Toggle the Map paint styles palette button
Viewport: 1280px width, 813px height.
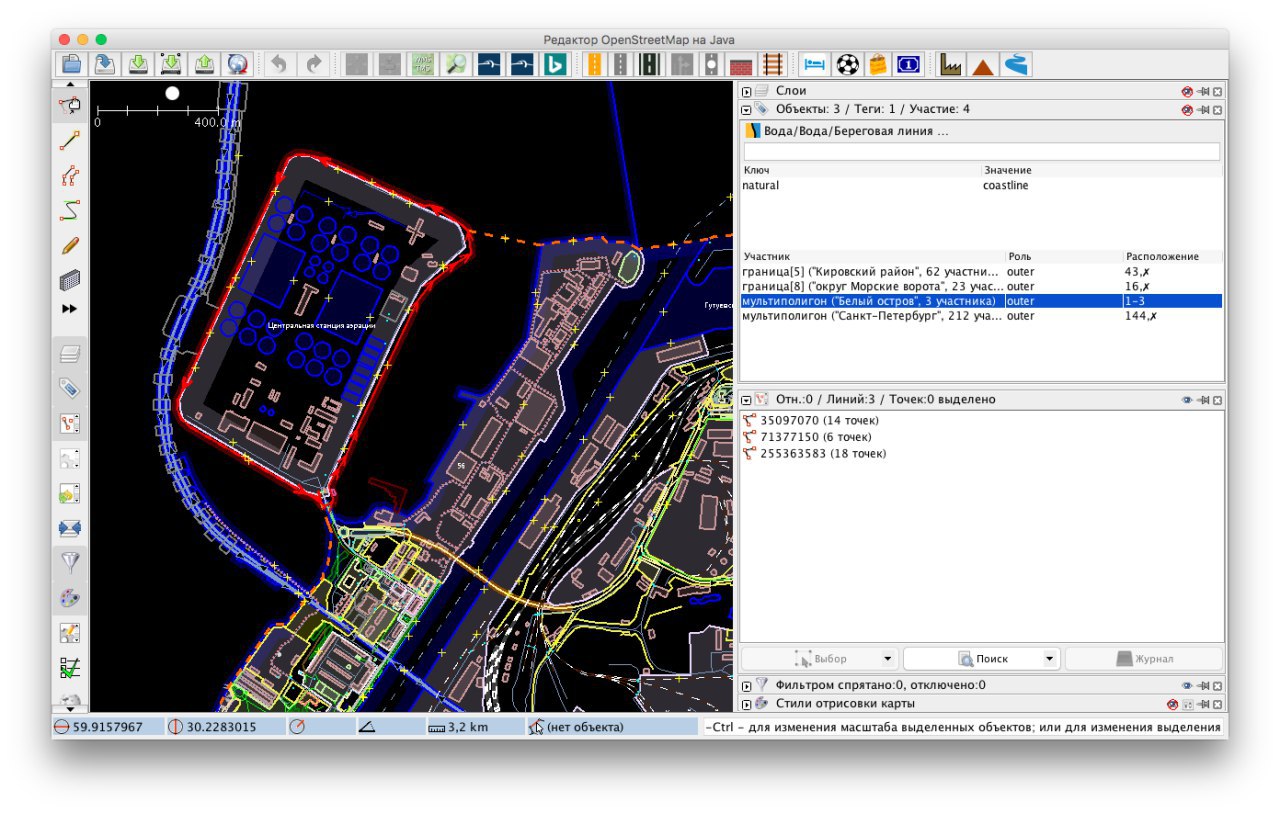(x=70, y=597)
